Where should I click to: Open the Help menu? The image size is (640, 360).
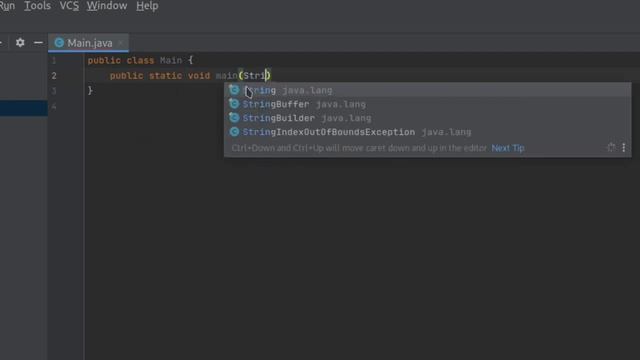(147, 6)
